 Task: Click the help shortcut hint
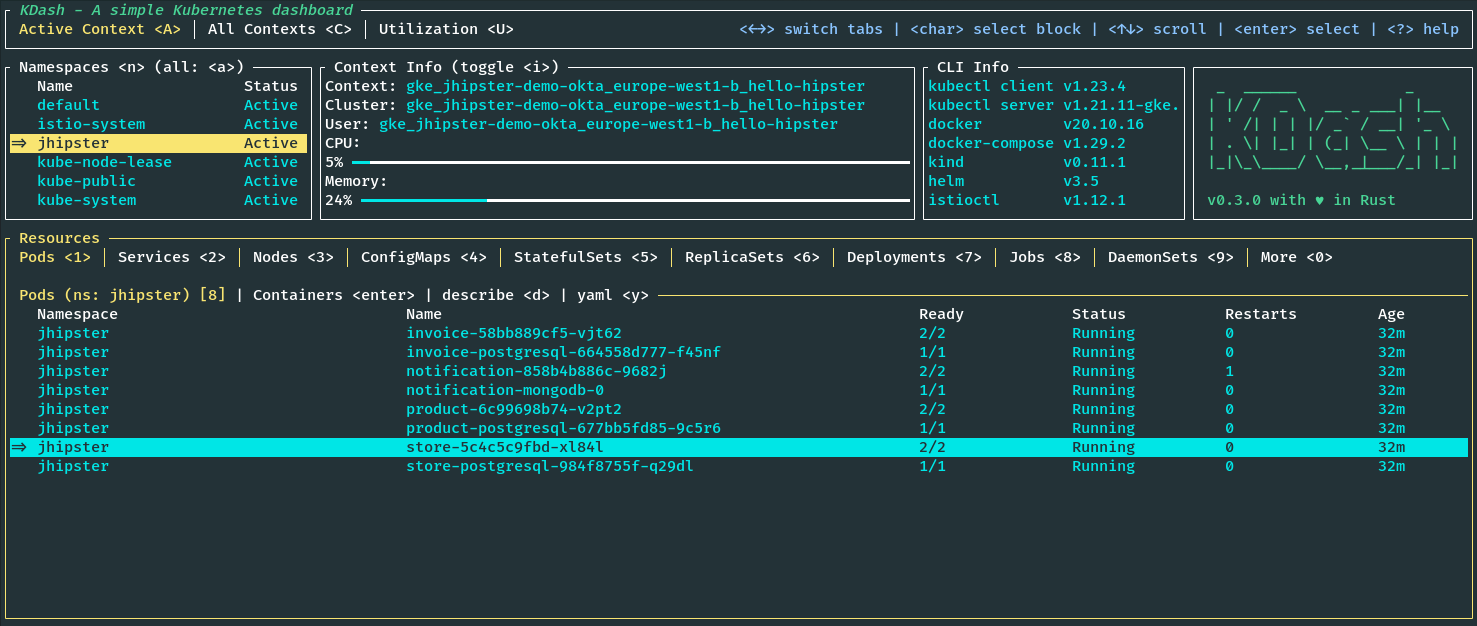pyautogui.click(x=1422, y=29)
